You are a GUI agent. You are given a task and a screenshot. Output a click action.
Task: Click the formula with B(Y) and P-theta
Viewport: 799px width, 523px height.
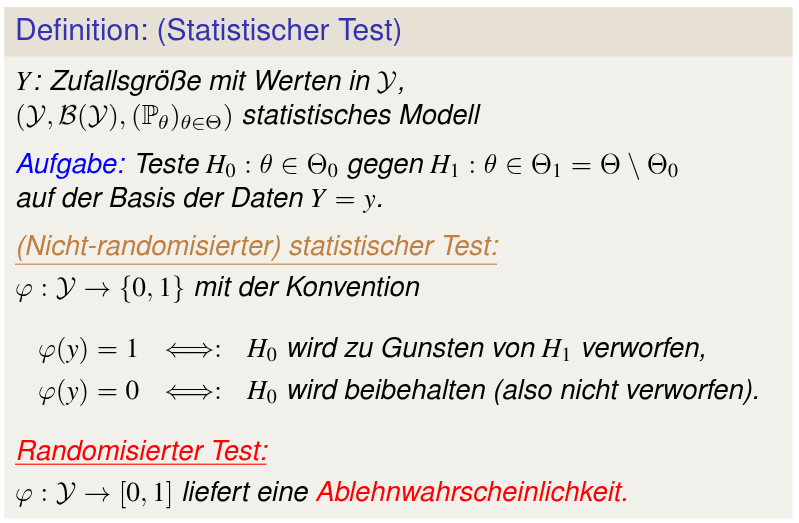[124, 116]
